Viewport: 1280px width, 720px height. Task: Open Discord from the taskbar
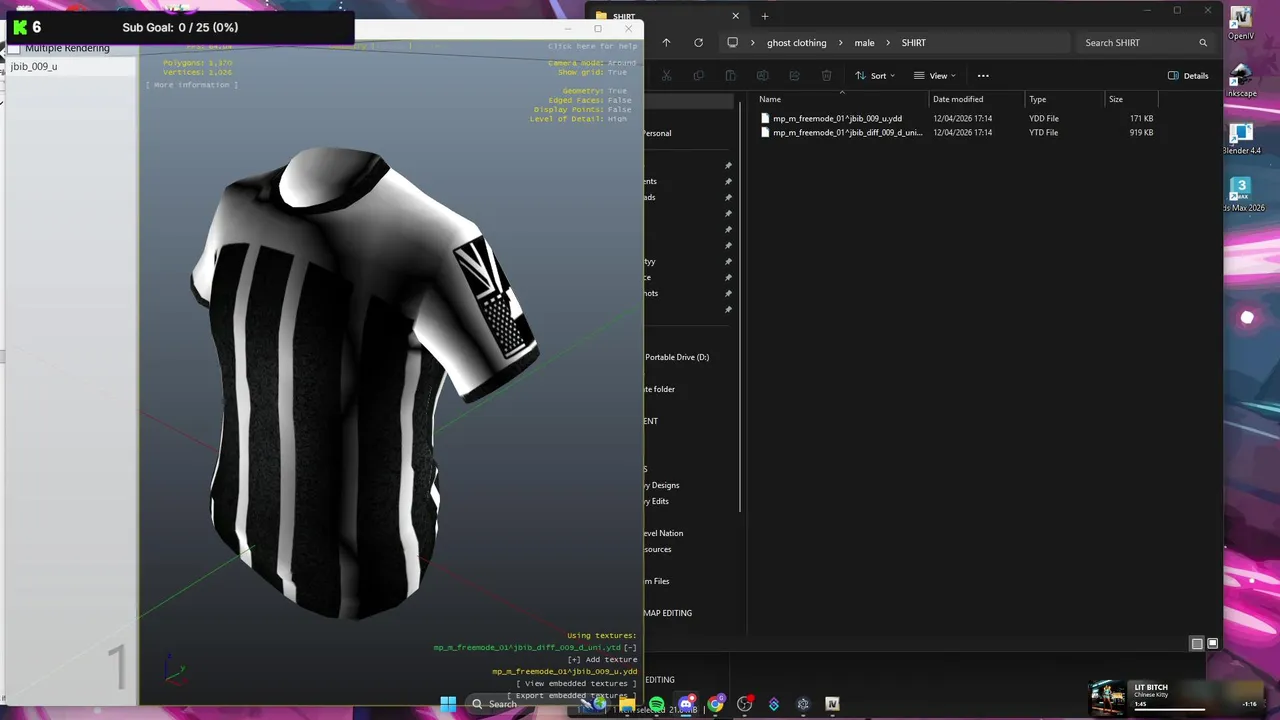click(x=686, y=704)
